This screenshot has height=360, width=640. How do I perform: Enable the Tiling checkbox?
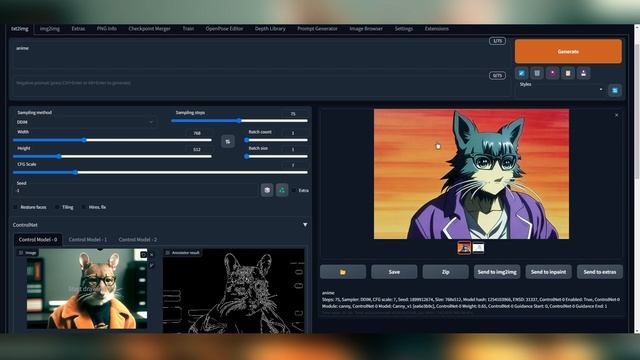pyautogui.click(x=57, y=207)
